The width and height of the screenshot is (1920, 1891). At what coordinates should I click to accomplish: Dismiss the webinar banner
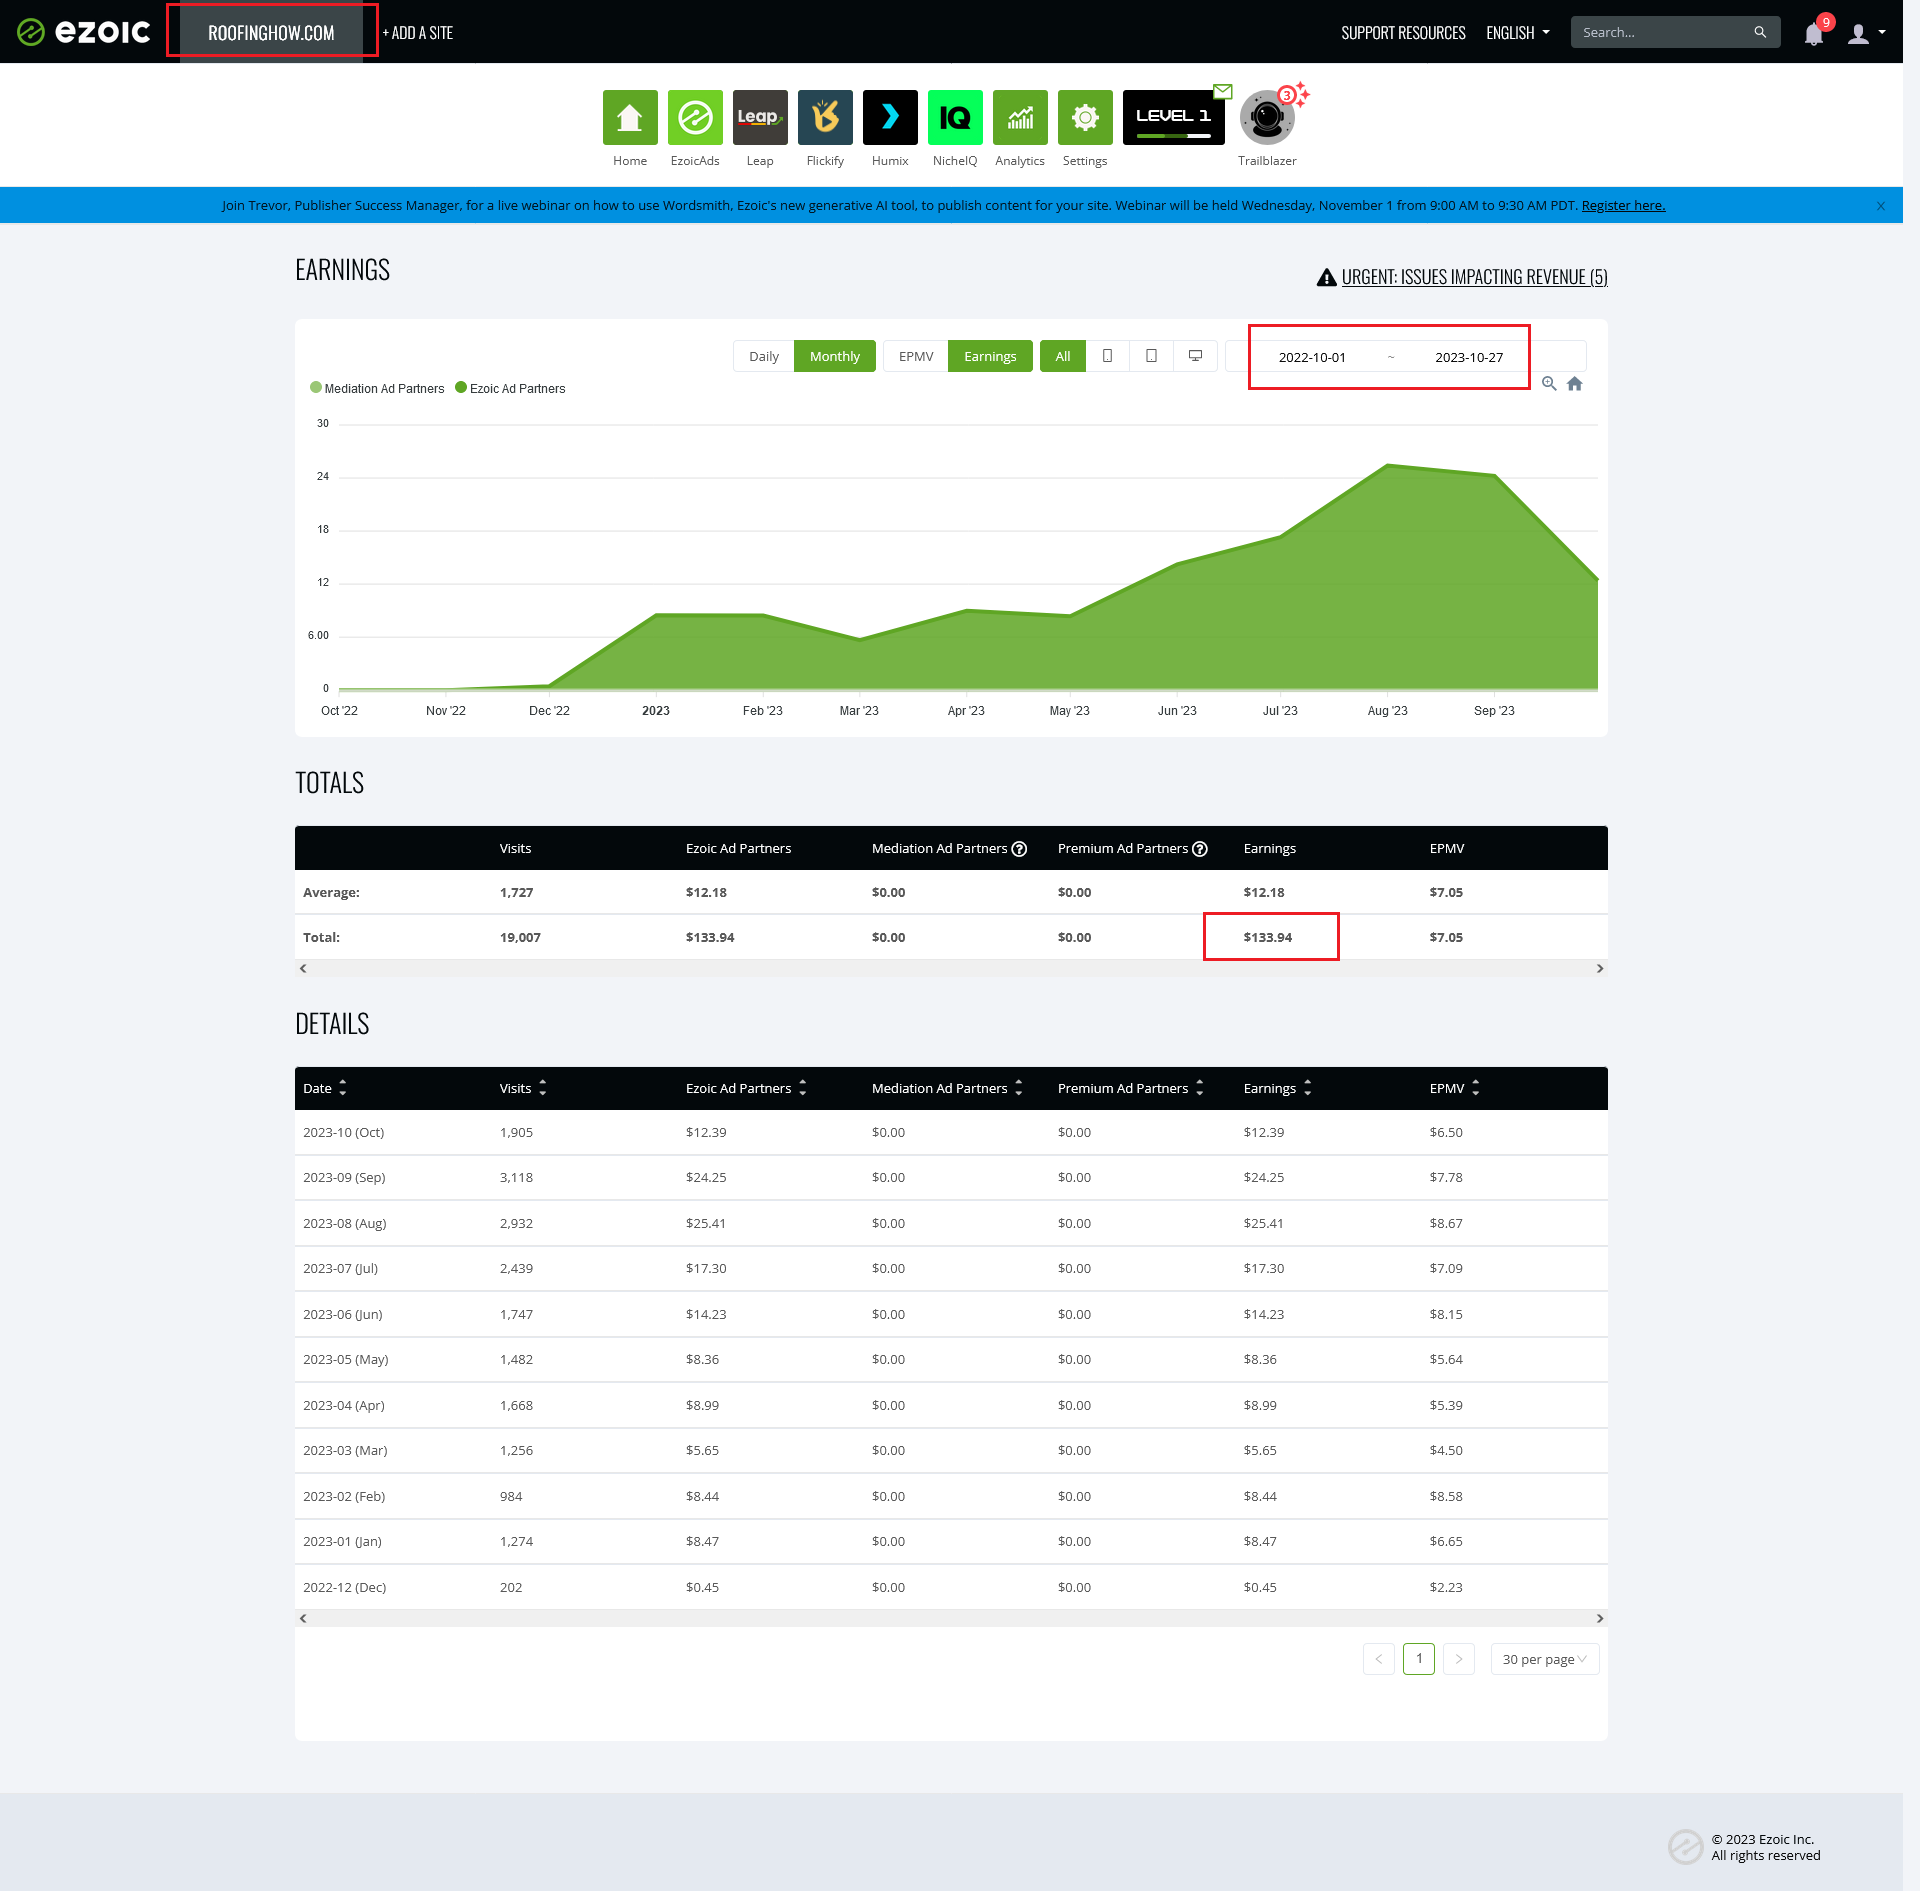pos(1881,206)
